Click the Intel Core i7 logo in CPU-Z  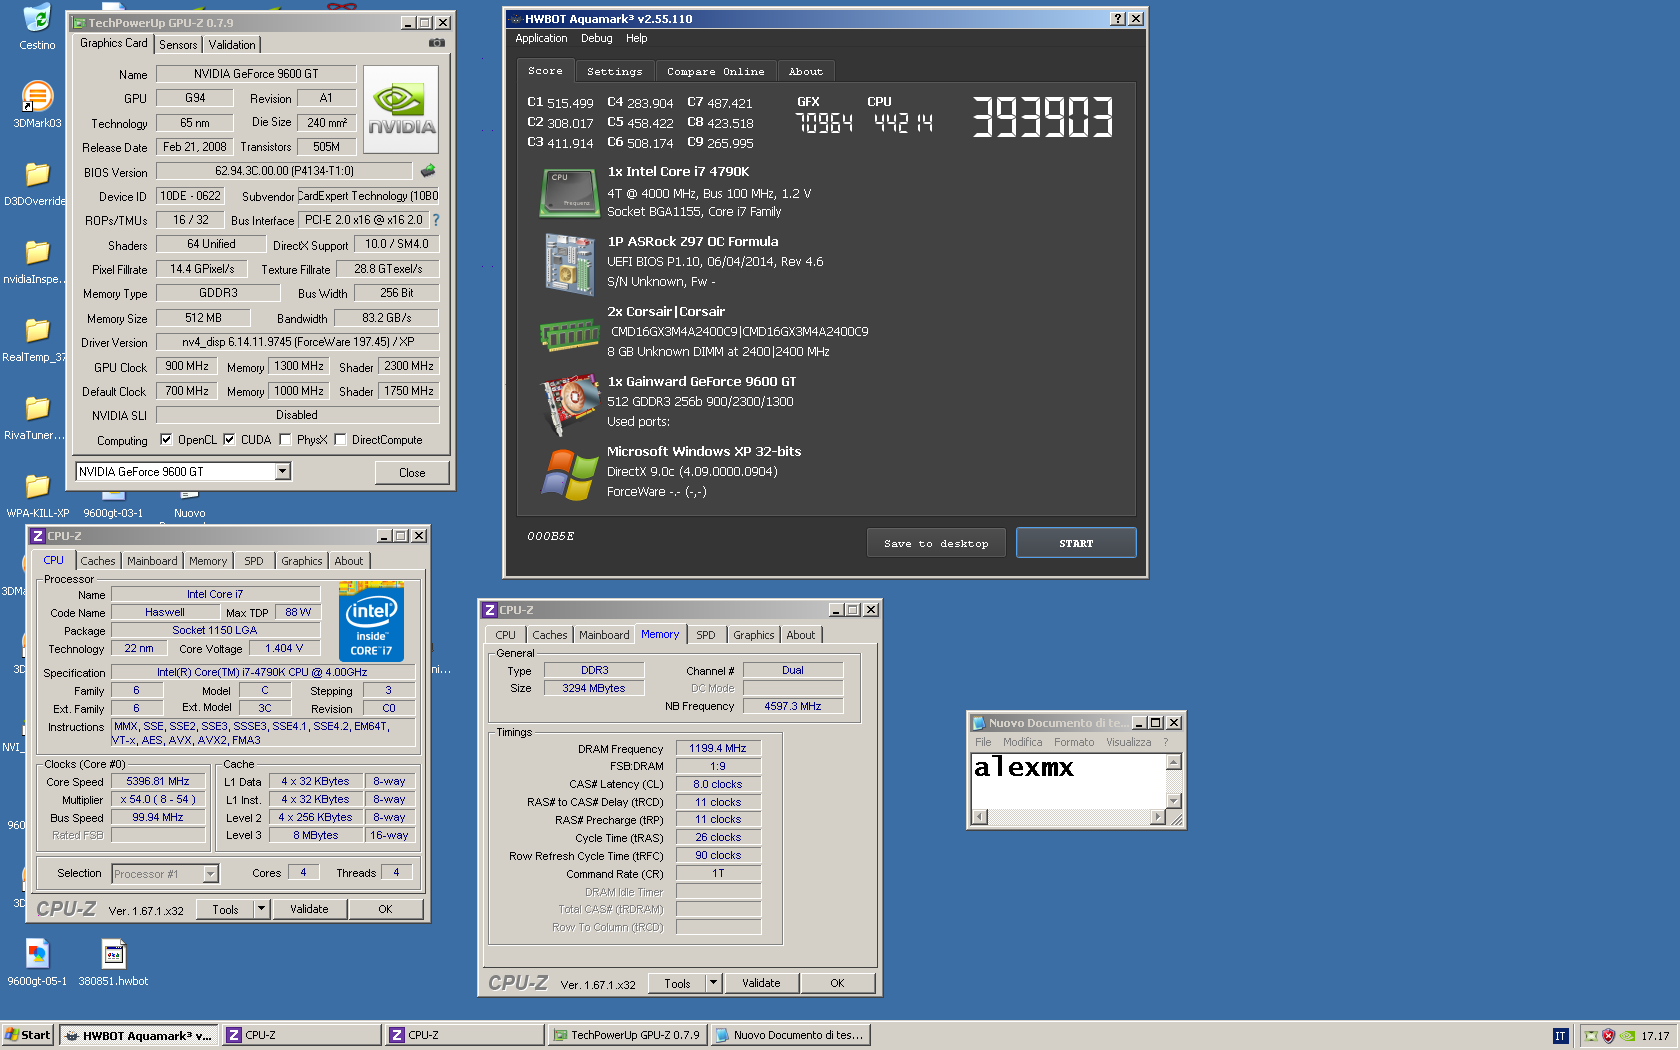pyautogui.click(x=371, y=621)
